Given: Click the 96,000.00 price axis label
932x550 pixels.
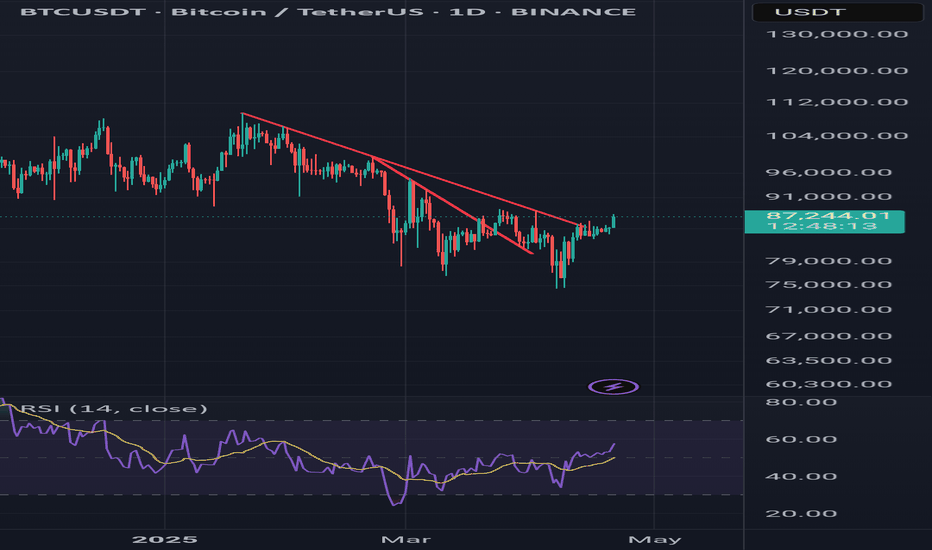Looking at the screenshot, I should tap(829, 172).
